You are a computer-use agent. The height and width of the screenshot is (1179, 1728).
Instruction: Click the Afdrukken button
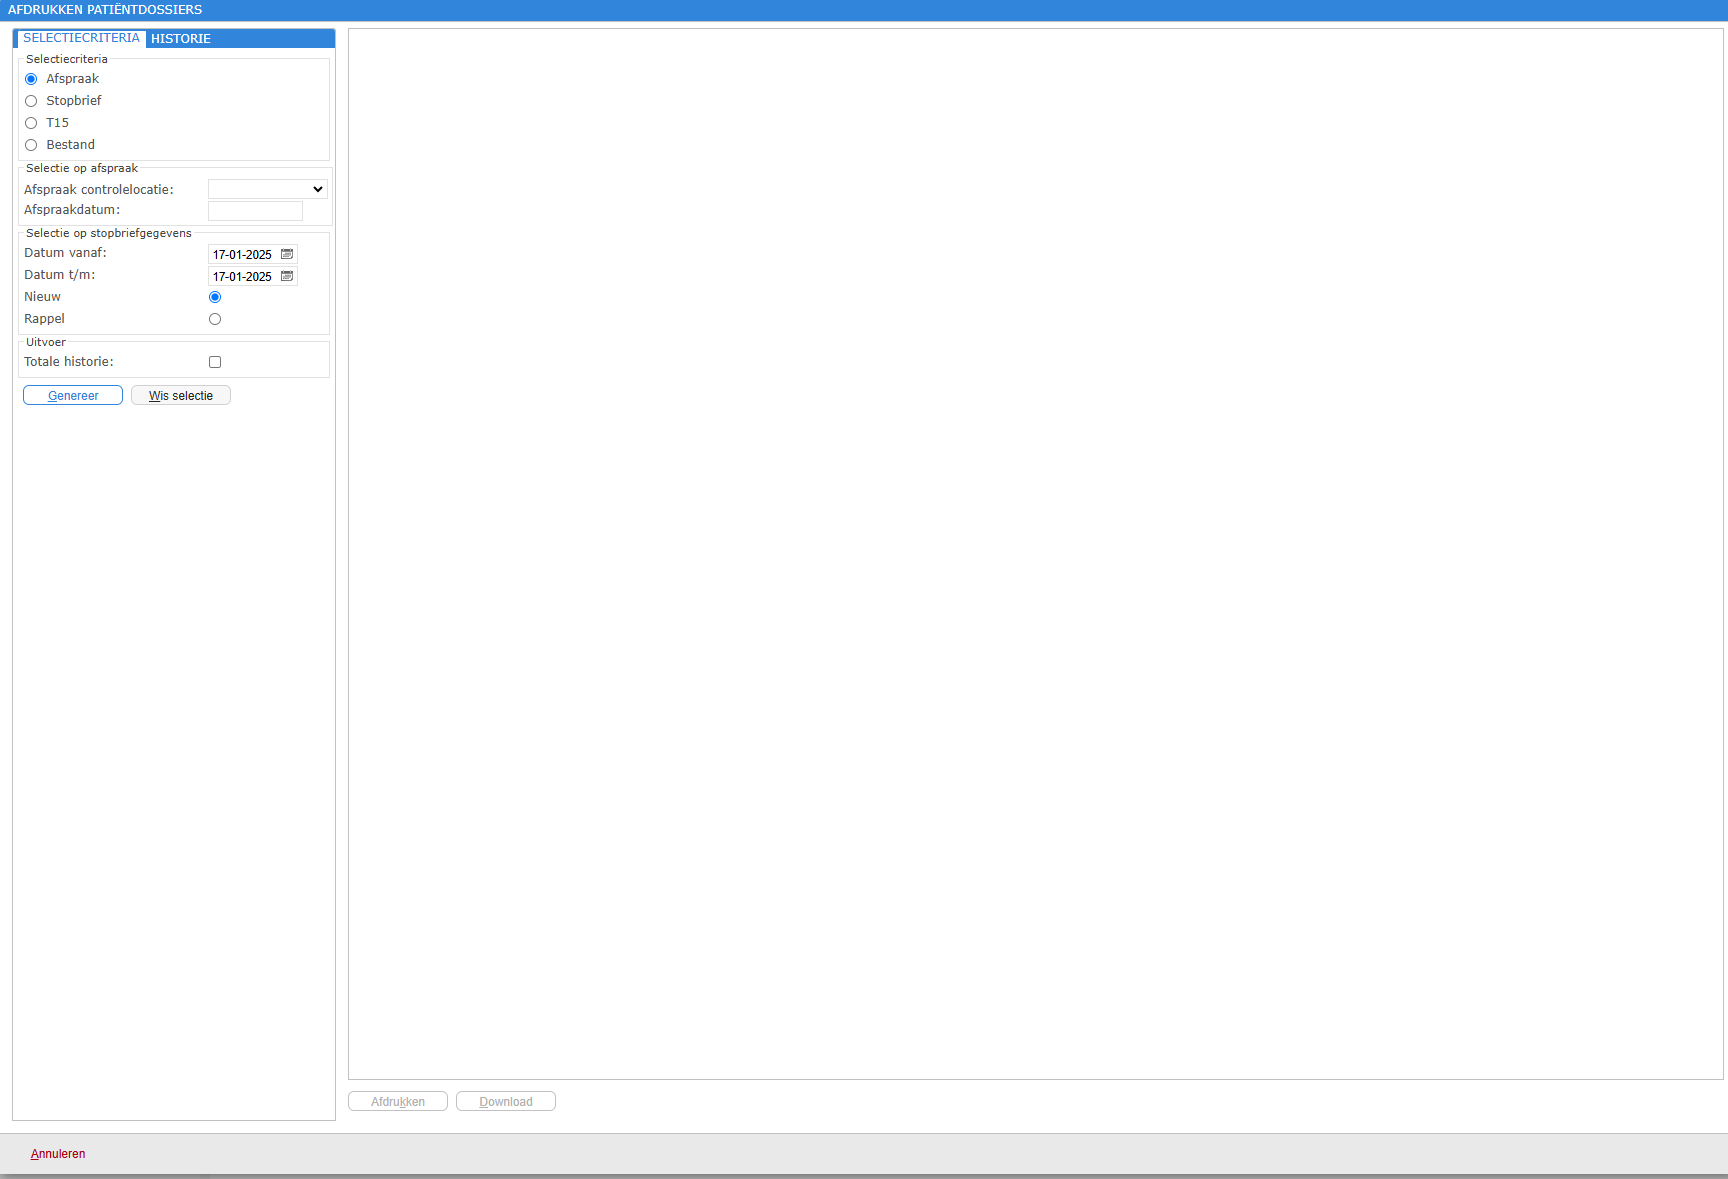(x=398, y=1101)
